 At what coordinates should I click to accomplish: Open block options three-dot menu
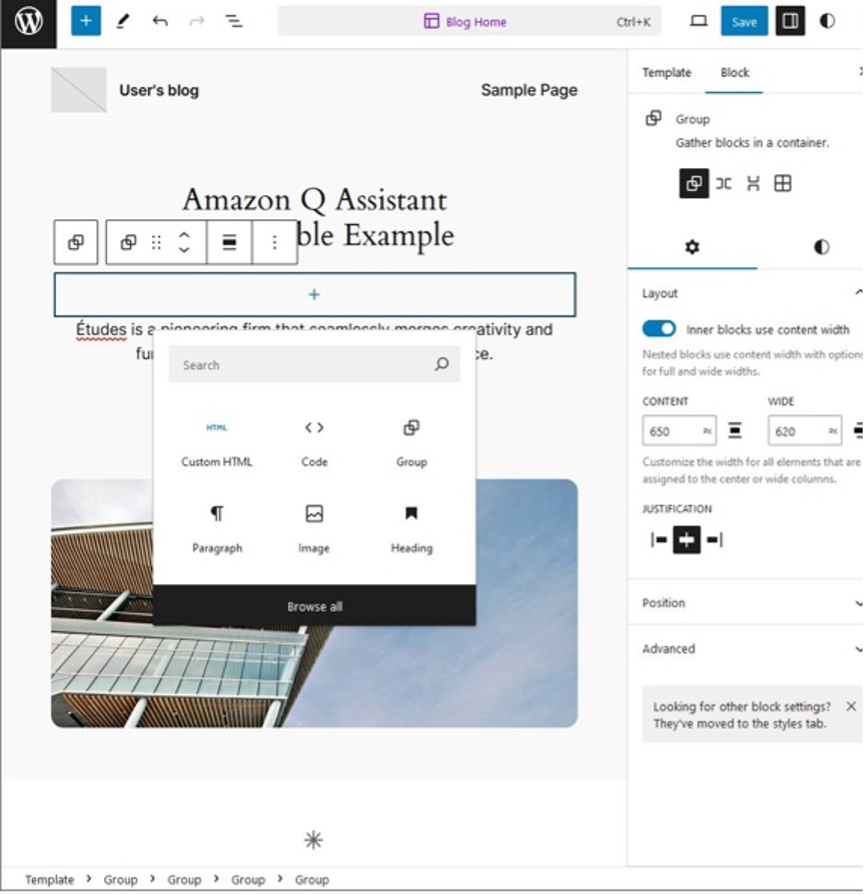(x=275, y=242)
